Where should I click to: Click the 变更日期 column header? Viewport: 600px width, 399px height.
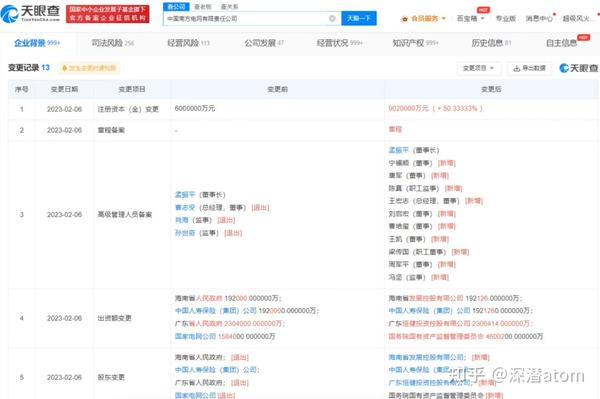(x=64, y=89)
